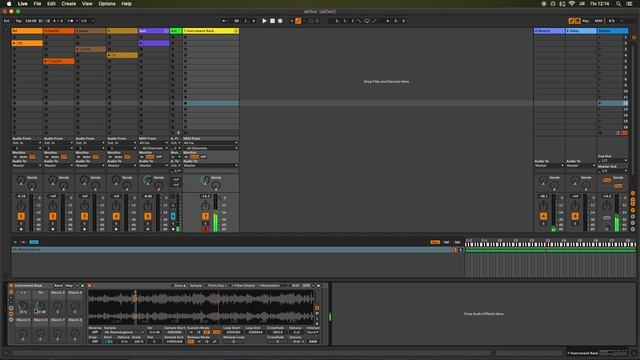Show macro controls in Instrument Rack
Viewport: 640px width, 360px height.
click(11, 292)
